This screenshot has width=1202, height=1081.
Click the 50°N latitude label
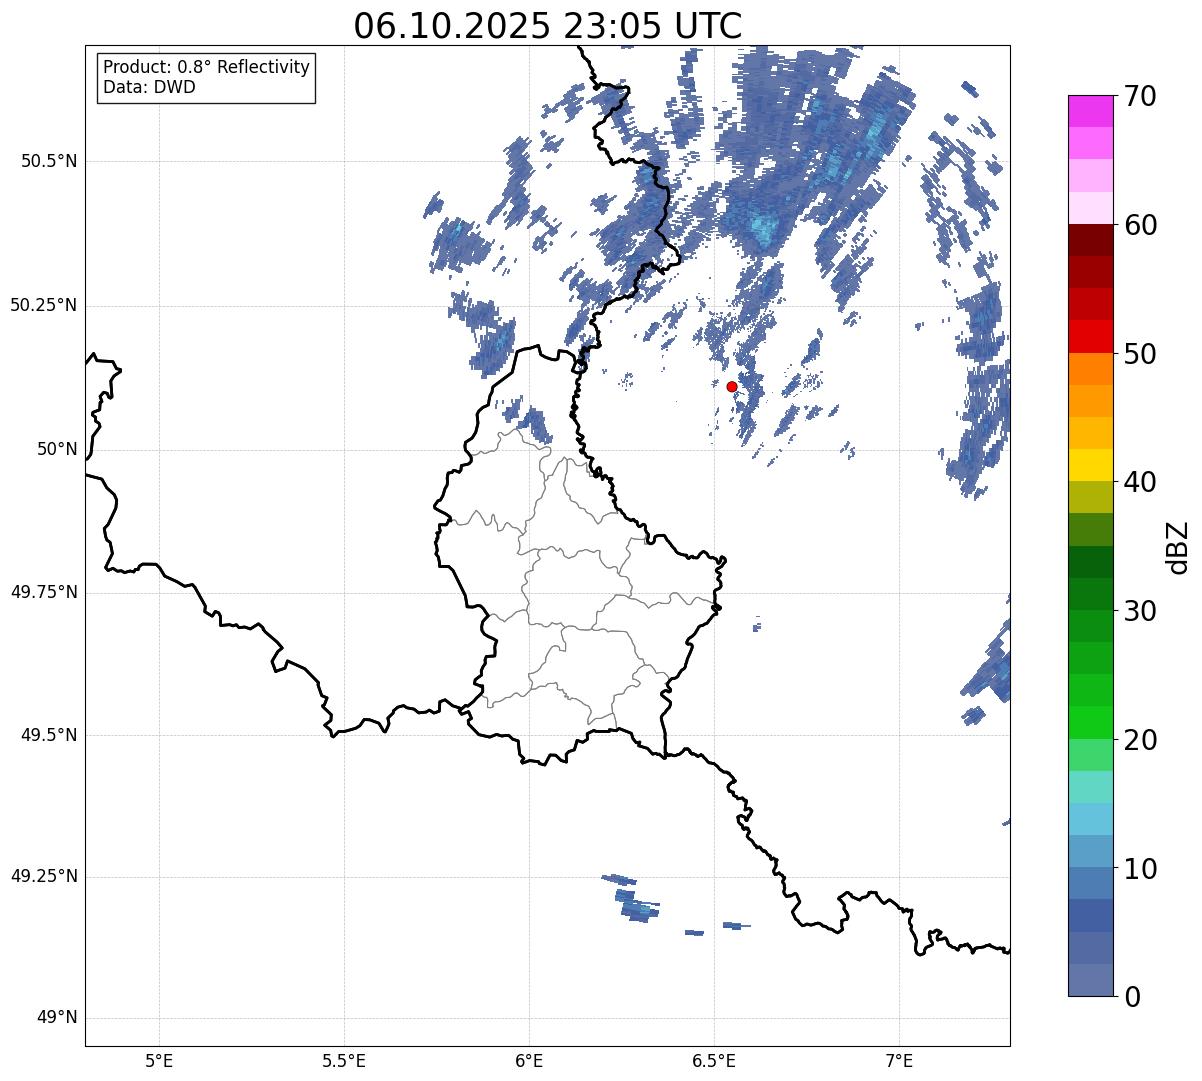tap(57, 449)
